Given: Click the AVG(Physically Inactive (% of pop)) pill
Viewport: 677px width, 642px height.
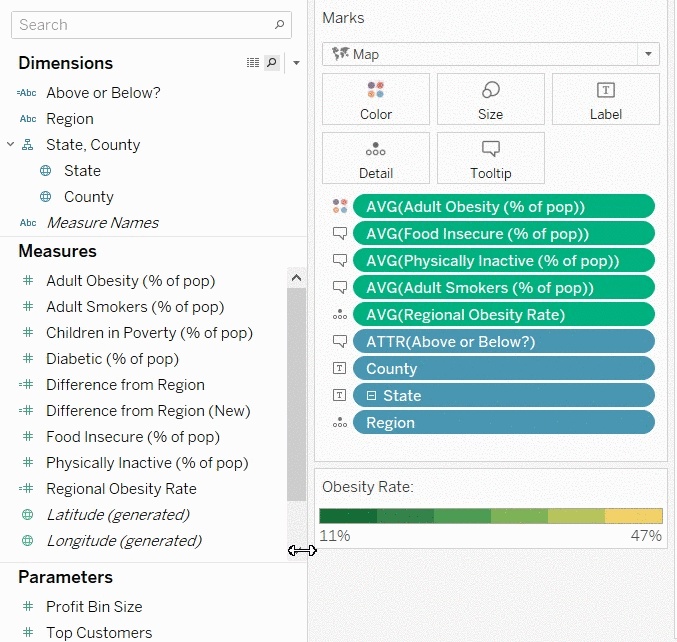Looking at the screenshot, I should (x=504, y=261).
